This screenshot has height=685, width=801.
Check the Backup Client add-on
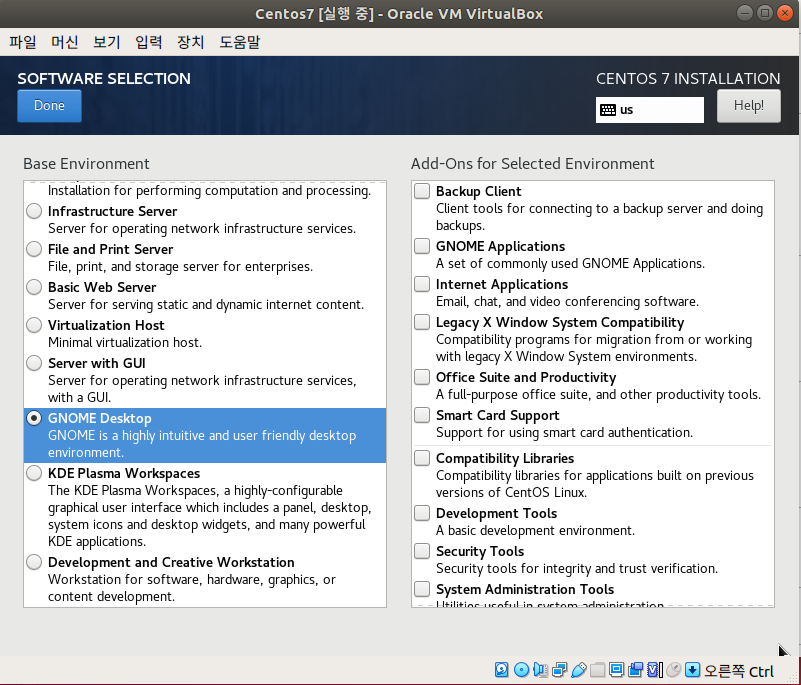point(422,191)
